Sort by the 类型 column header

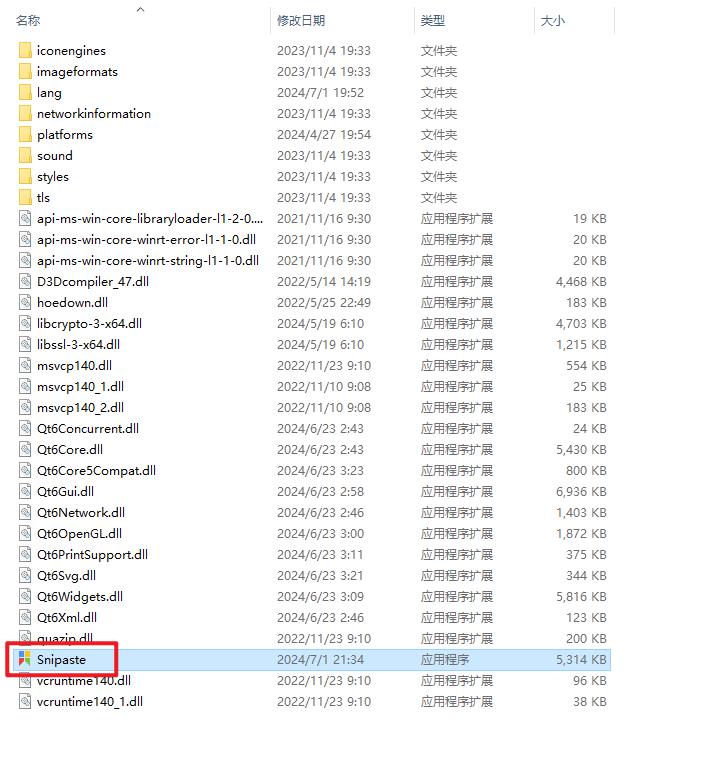coord(433,20)
